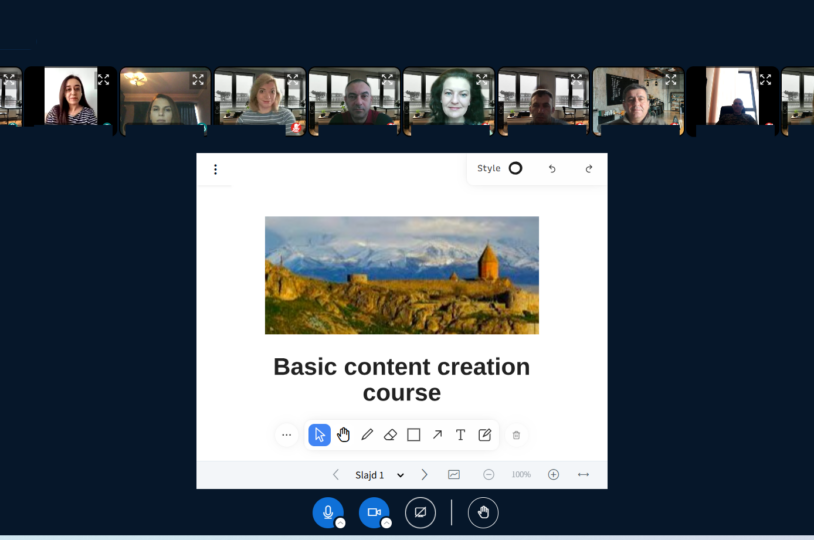Select the sticky note tool
814x540 pixels.
tap(485, 435)
